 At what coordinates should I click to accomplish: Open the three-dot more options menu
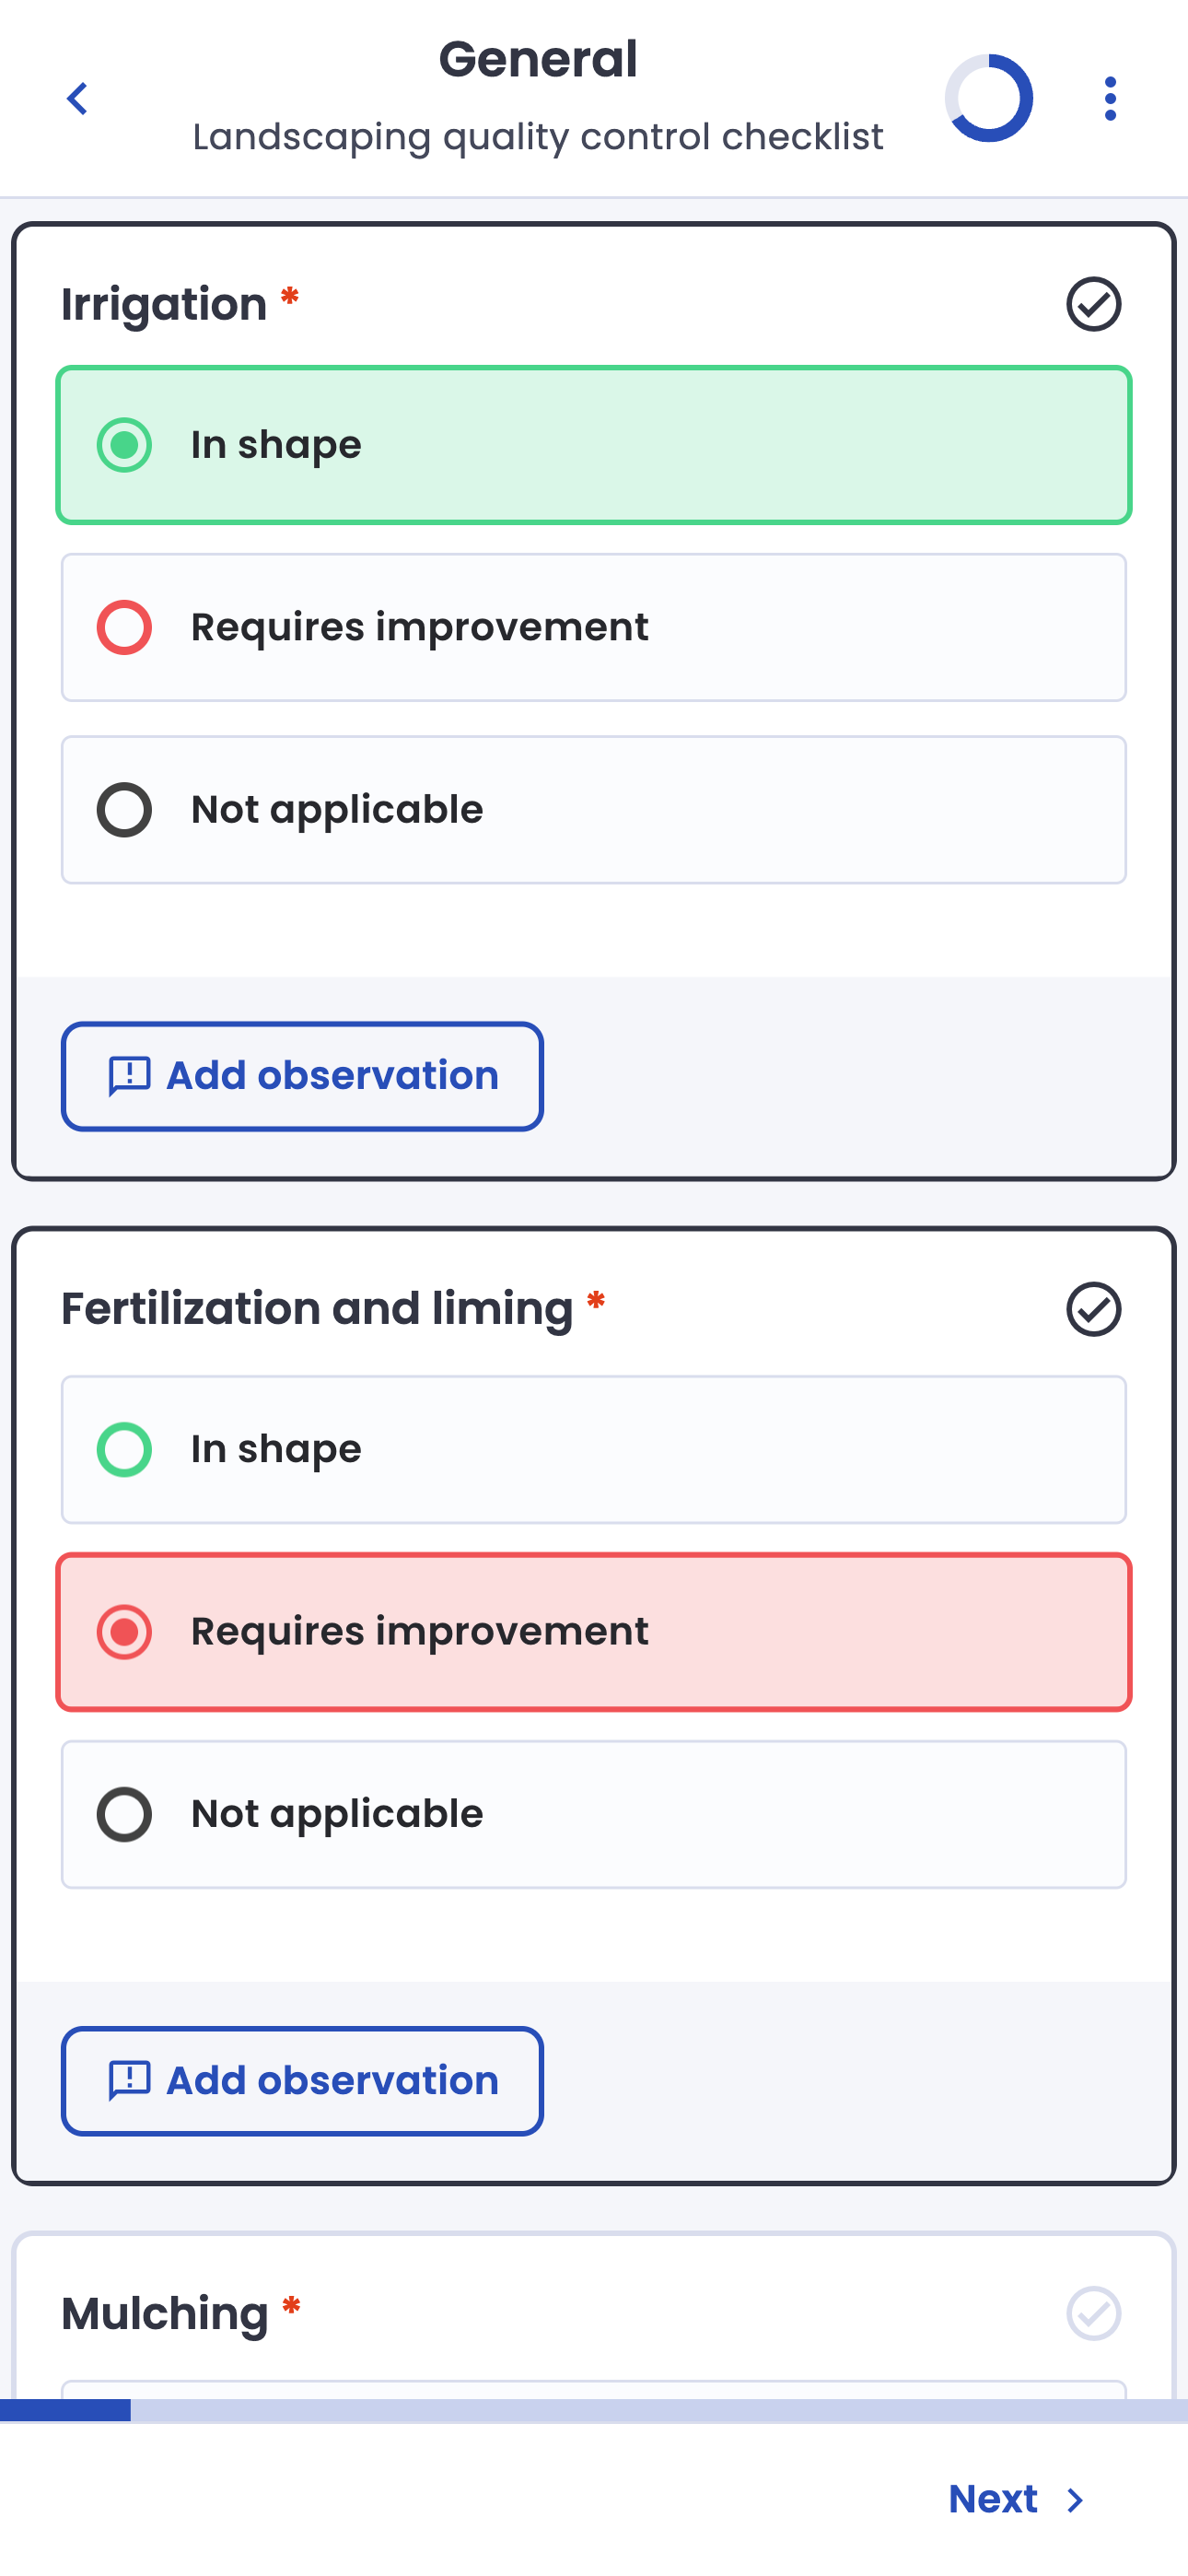(x=1109, y=99)
